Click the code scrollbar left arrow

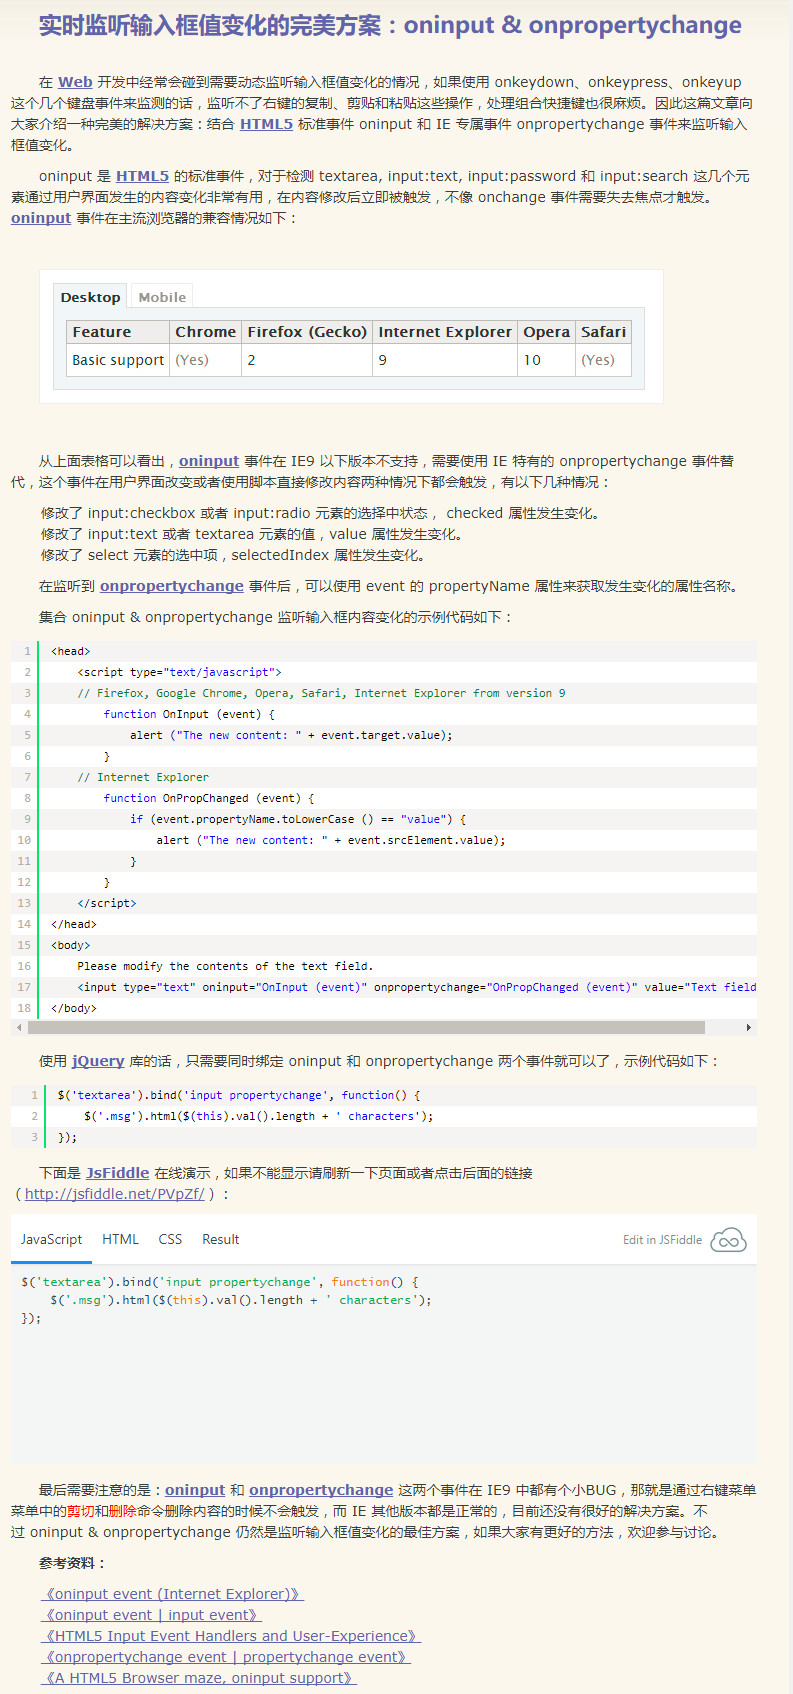pyautogui.click(x=19, y=1027)
